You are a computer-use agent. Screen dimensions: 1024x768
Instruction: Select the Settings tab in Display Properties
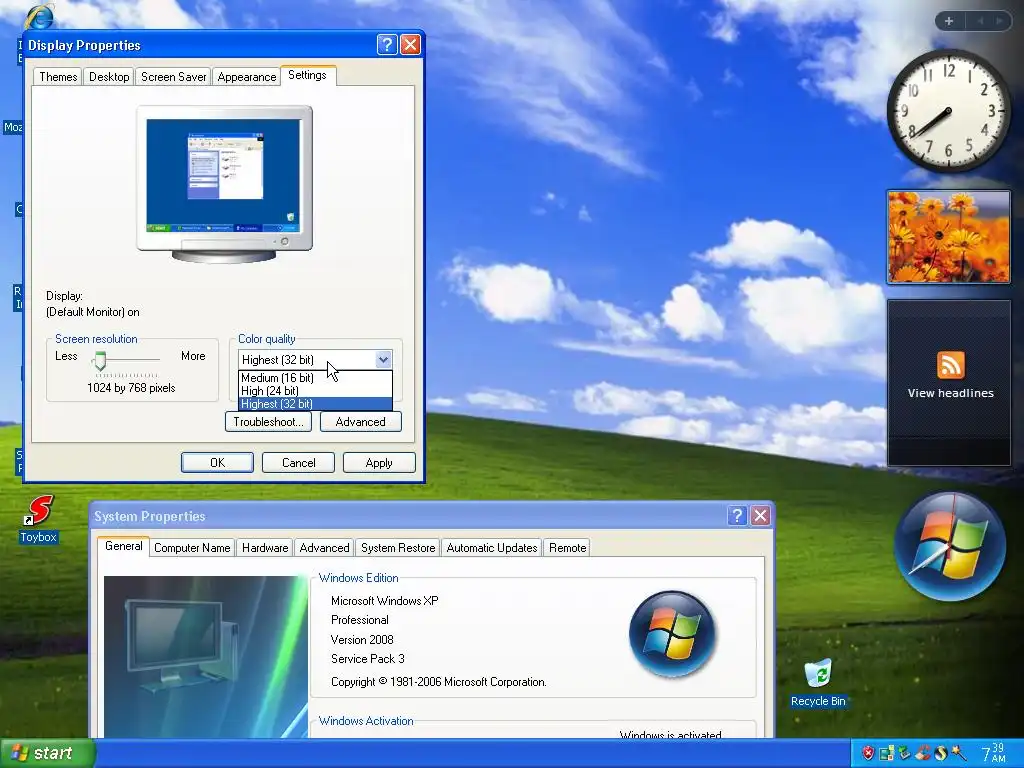pyautogui.click(x=308, y=75)
